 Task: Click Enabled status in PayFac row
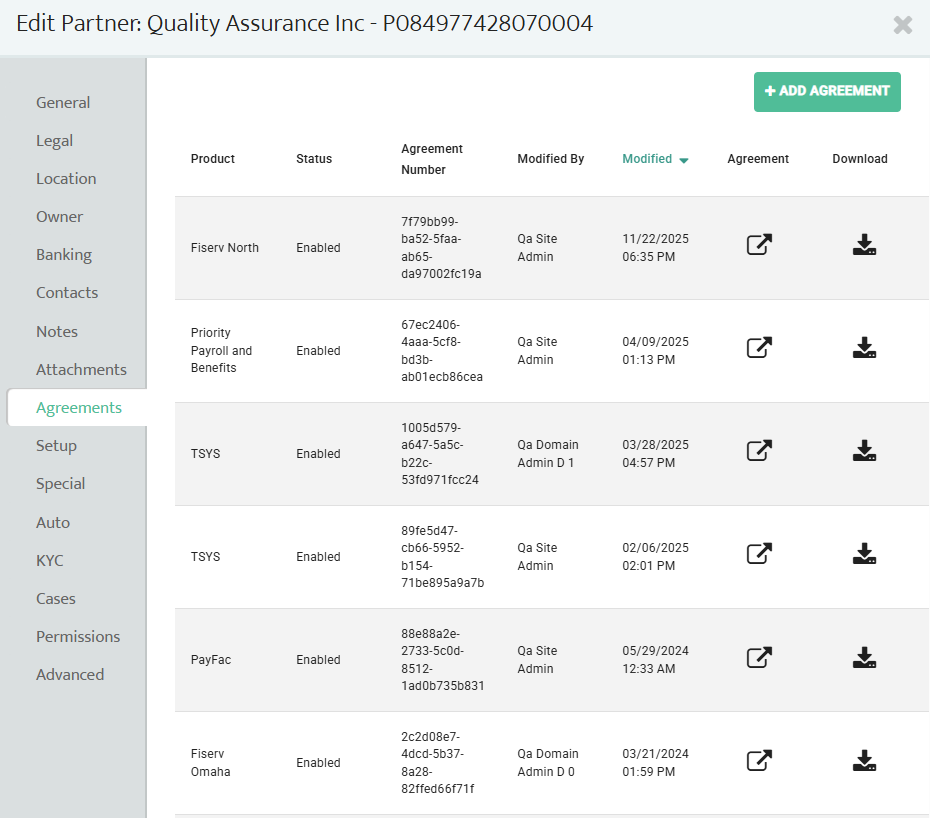[x=319, y=660]
